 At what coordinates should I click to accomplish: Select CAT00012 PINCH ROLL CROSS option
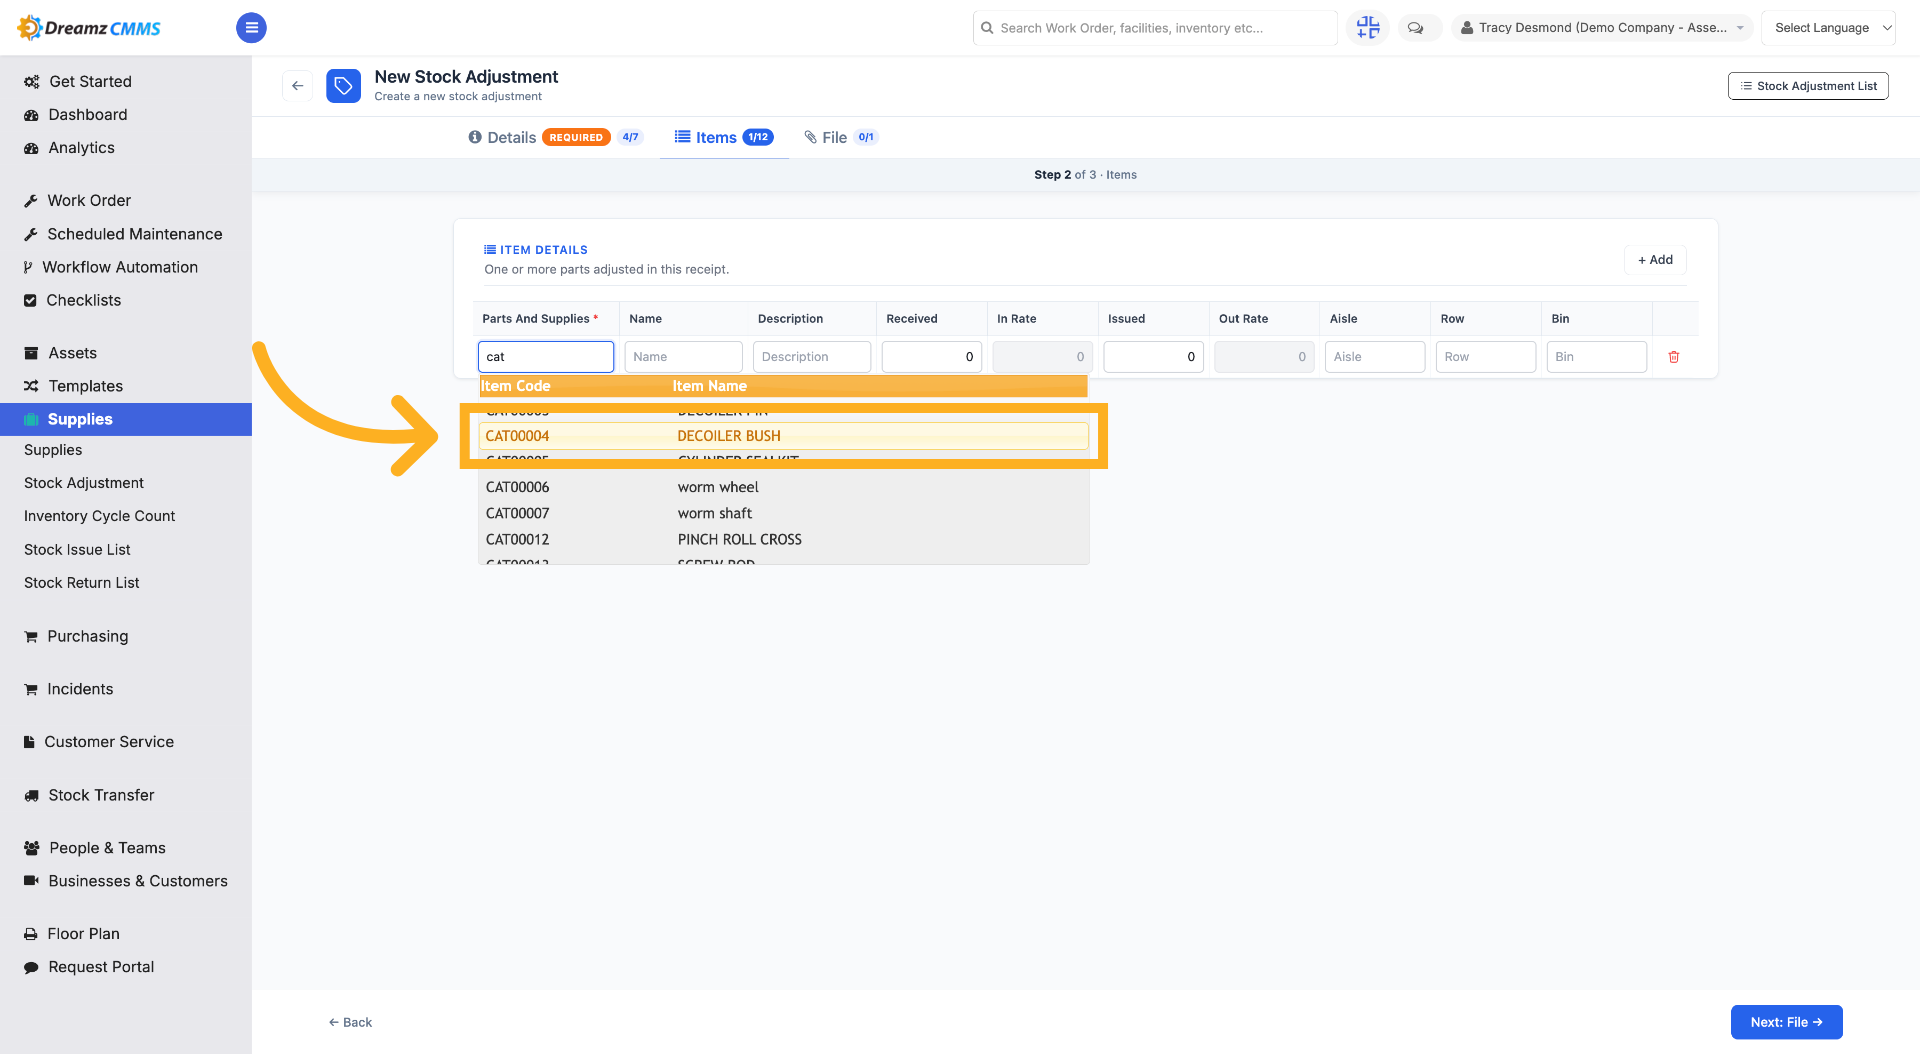784,539
